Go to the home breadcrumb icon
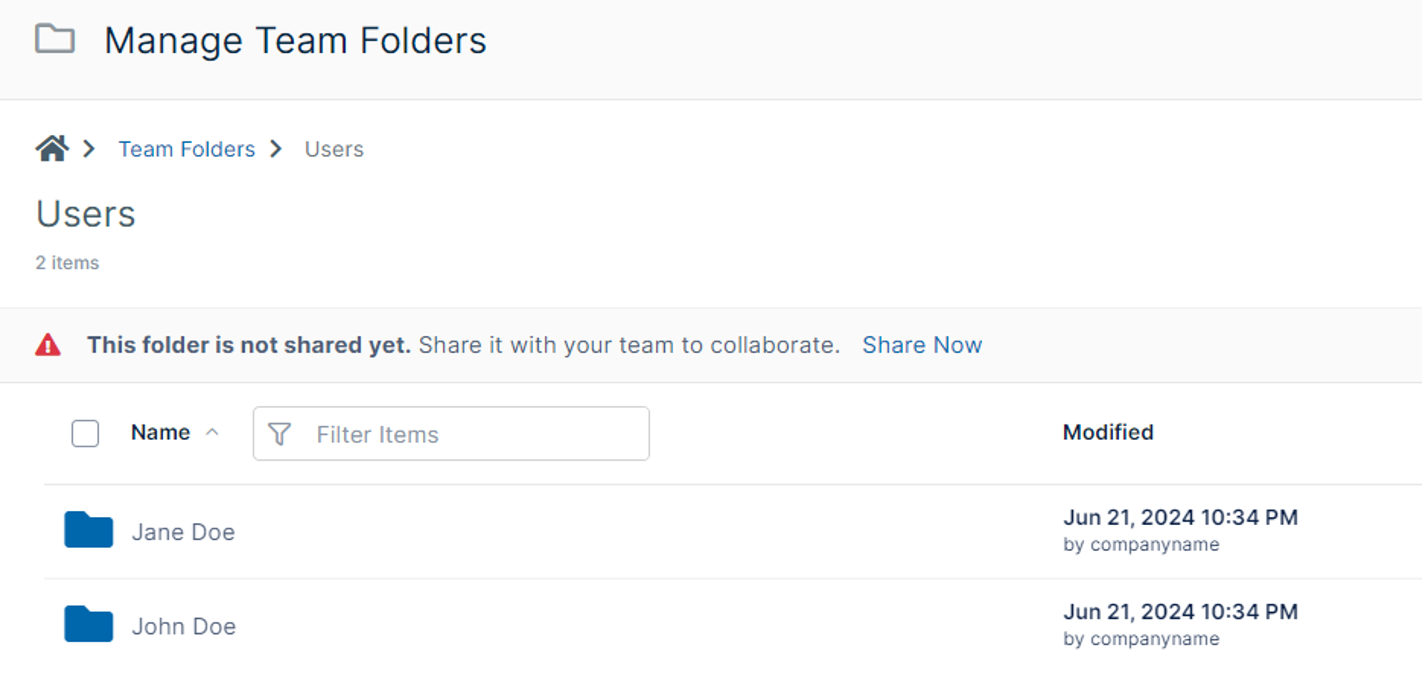The width and height of the screenshot is (1422, 691). (x=52, y=149)
